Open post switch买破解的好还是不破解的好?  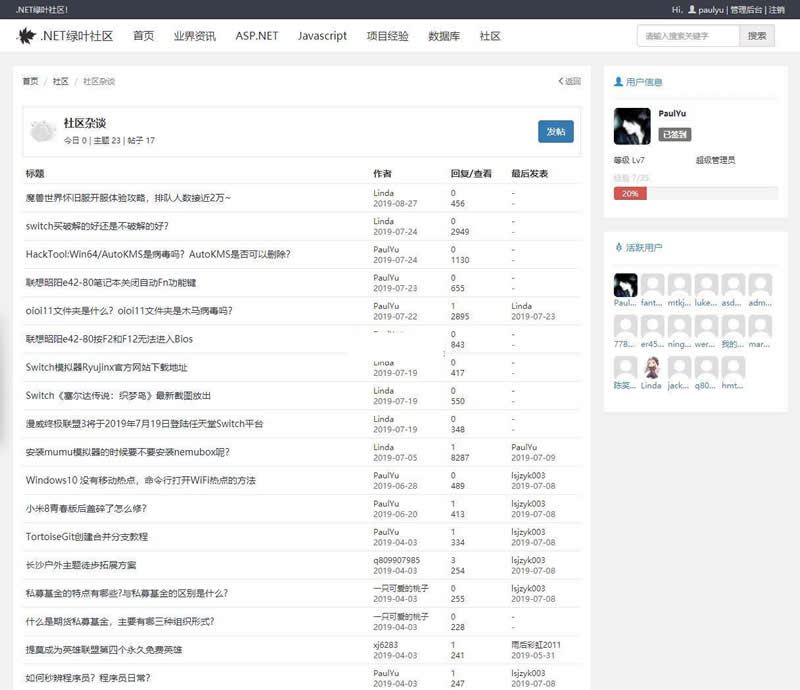97,226
